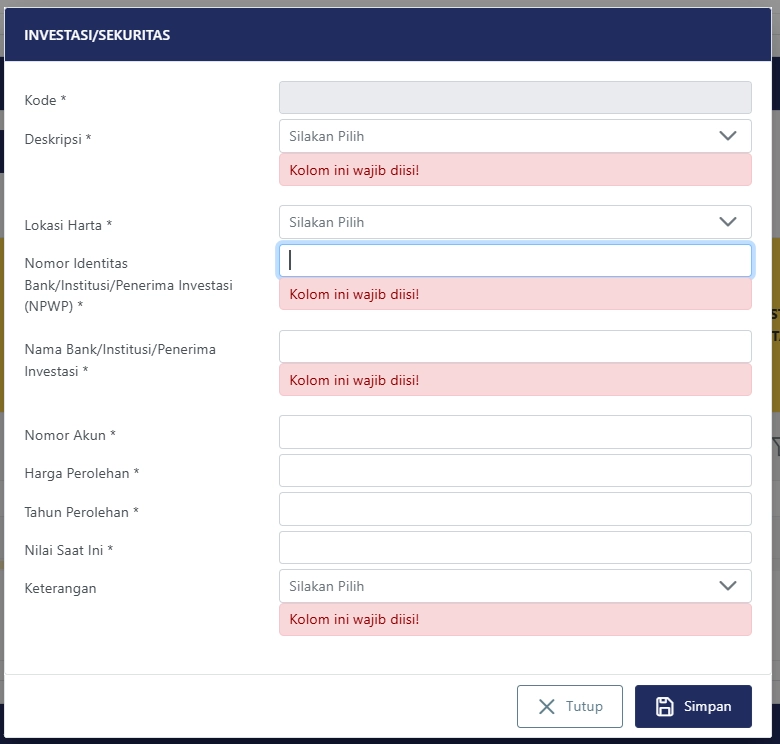
Task: Save the form with the Simpan button
Action: (x=693, y=706)
